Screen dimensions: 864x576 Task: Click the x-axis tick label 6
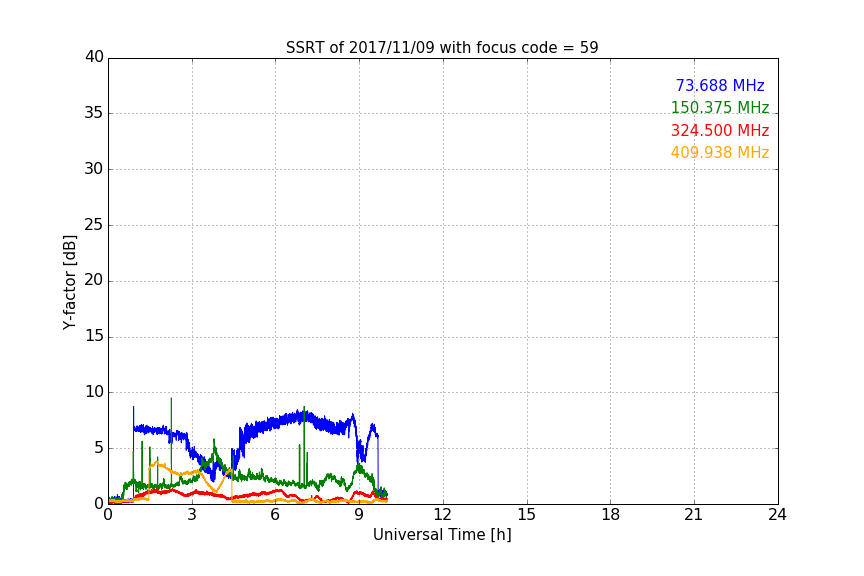275,515
